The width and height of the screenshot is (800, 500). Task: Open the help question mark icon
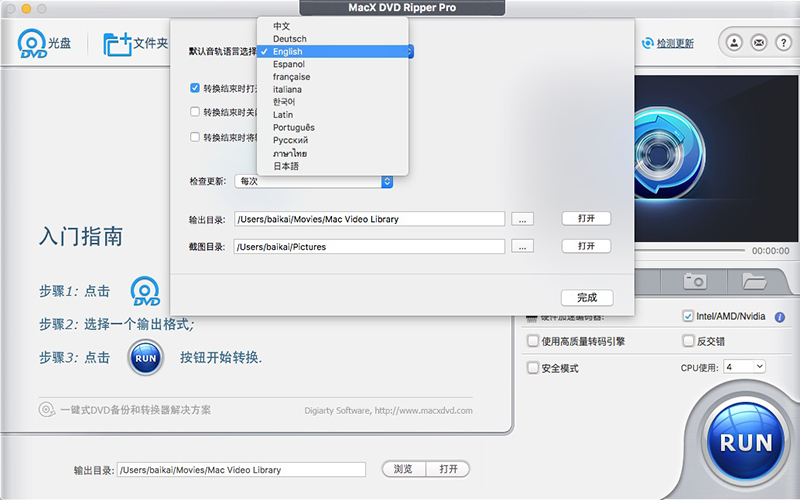[783, 43]
